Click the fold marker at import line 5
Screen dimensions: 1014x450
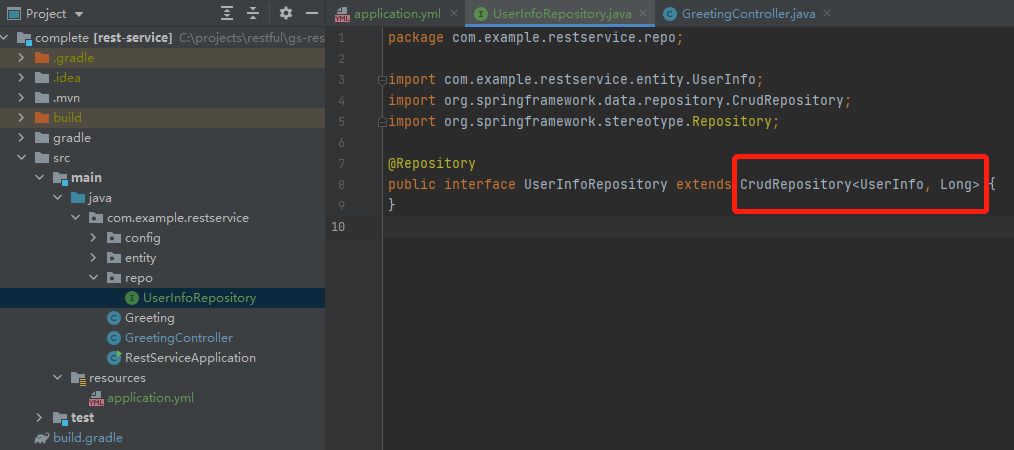(x=382, y=122)
